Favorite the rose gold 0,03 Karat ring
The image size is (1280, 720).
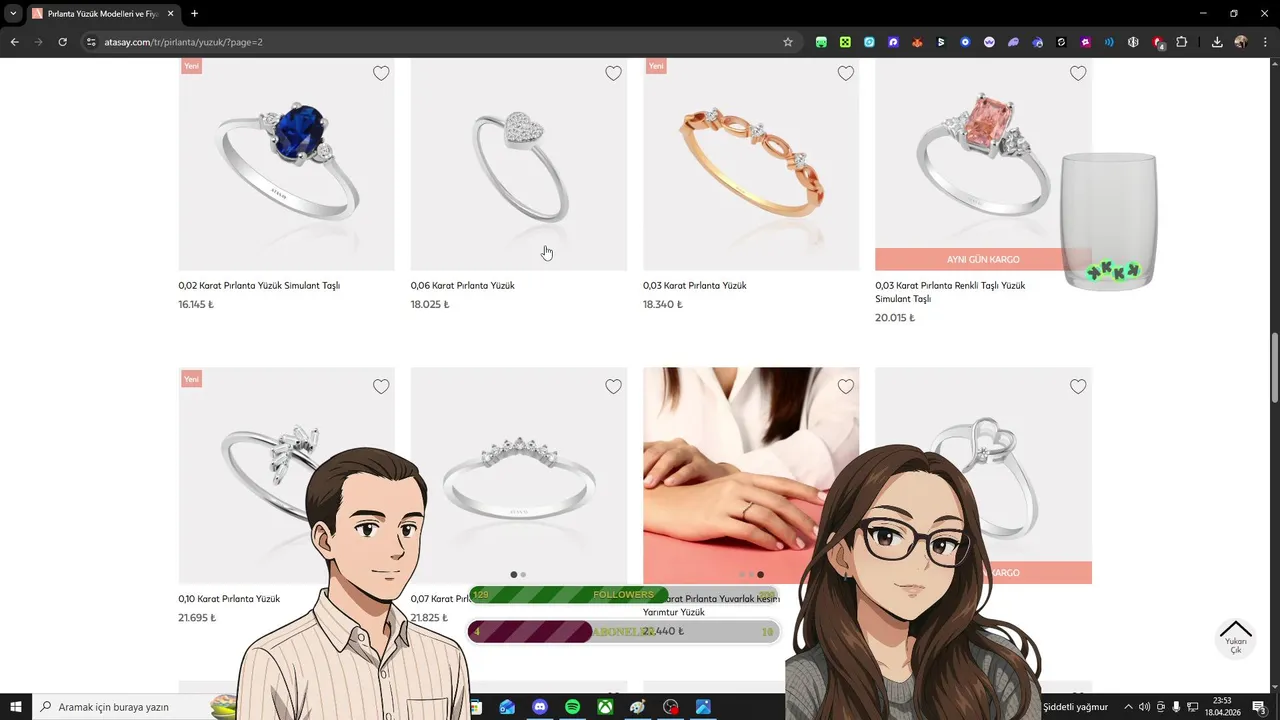coord(846,73)
